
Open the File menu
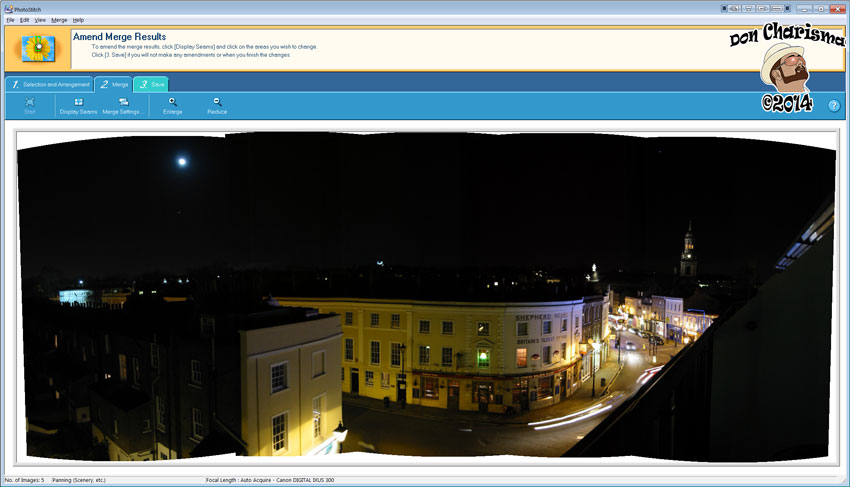pos(10,20)
